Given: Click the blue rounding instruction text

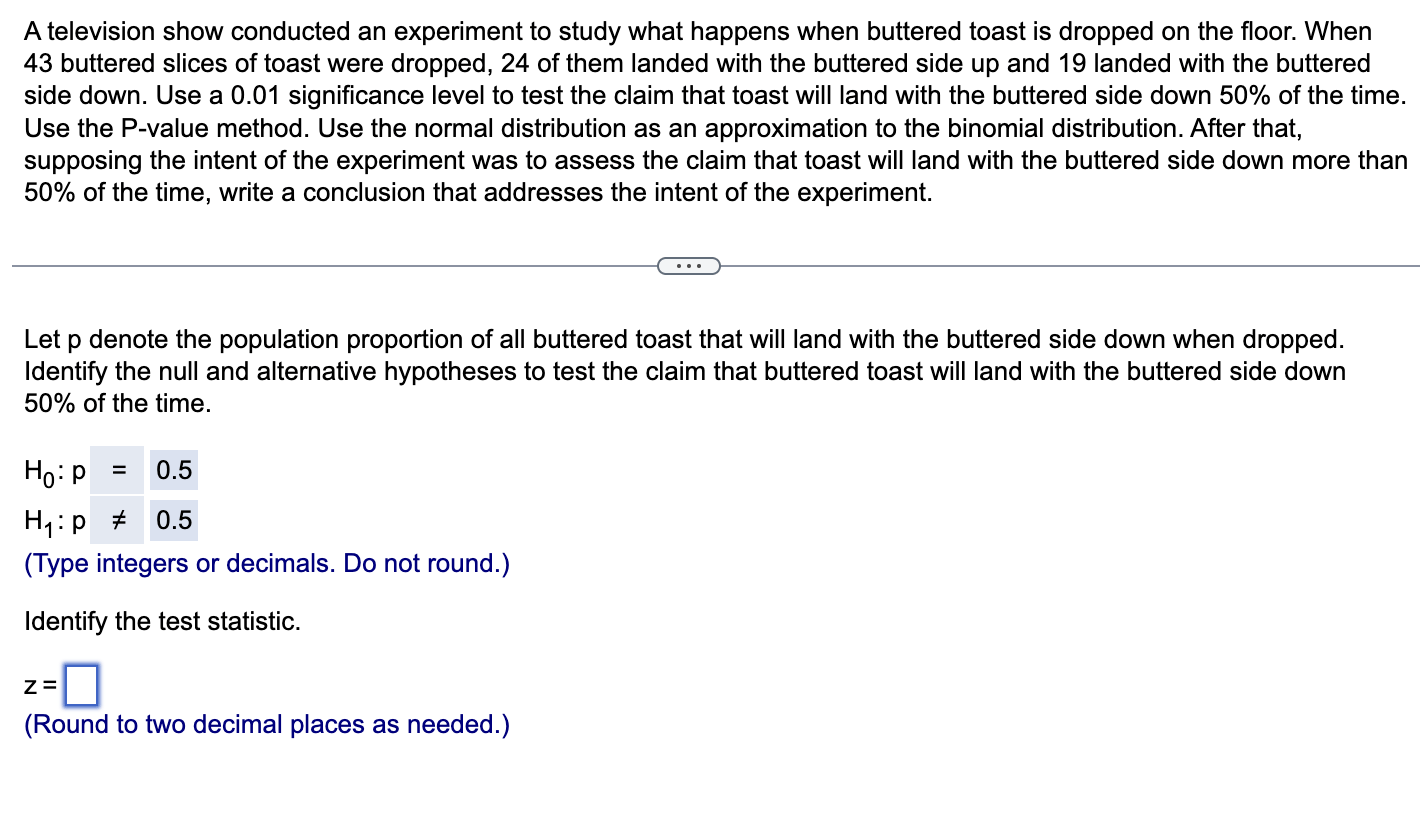Looking at the screenshot, I should point(267,724).
